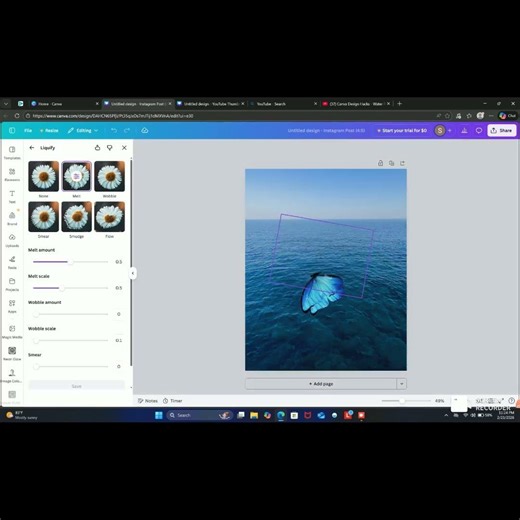This screenshot has height=520, width=520.
Task: Open the Timer at bottom bar
Action: [x=172, y=401]
